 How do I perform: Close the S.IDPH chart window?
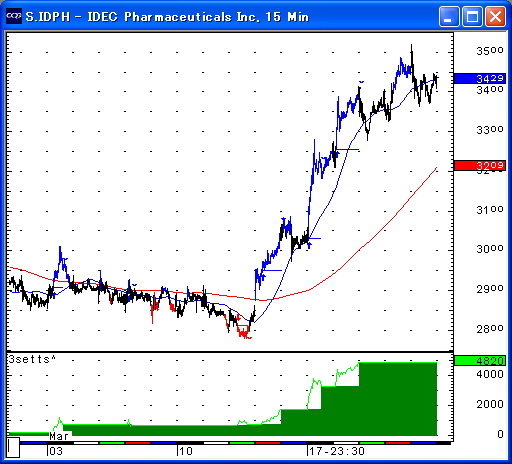coord(495,16)
